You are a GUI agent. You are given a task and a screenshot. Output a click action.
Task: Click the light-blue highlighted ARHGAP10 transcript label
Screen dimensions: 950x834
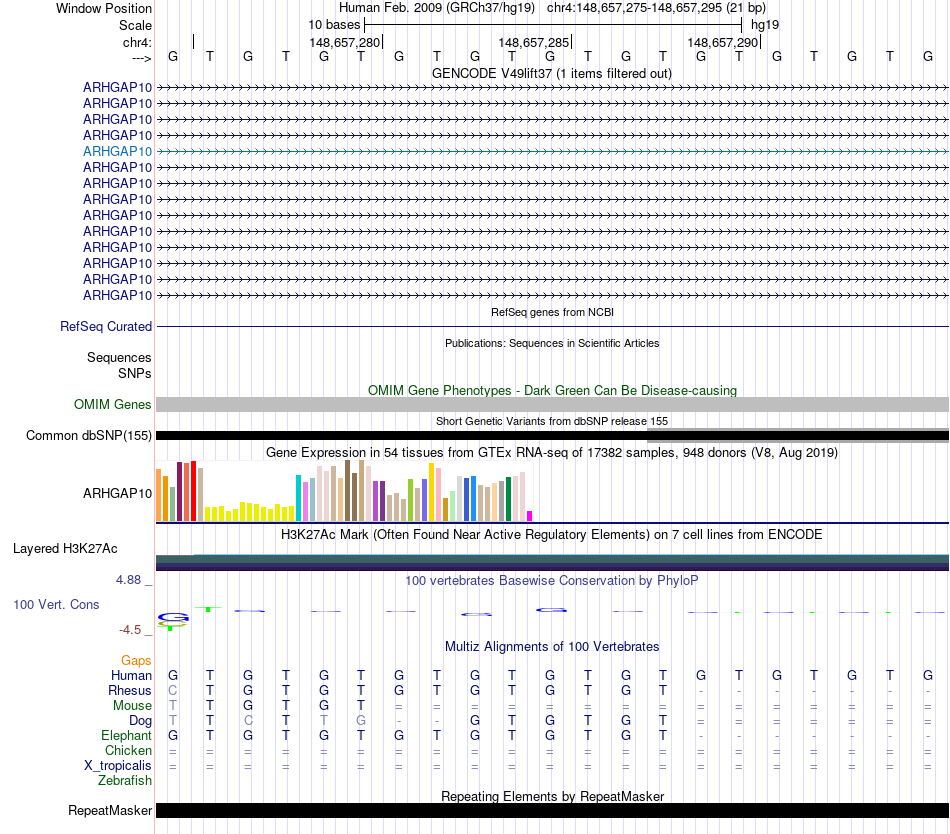[x=118, y=151]
